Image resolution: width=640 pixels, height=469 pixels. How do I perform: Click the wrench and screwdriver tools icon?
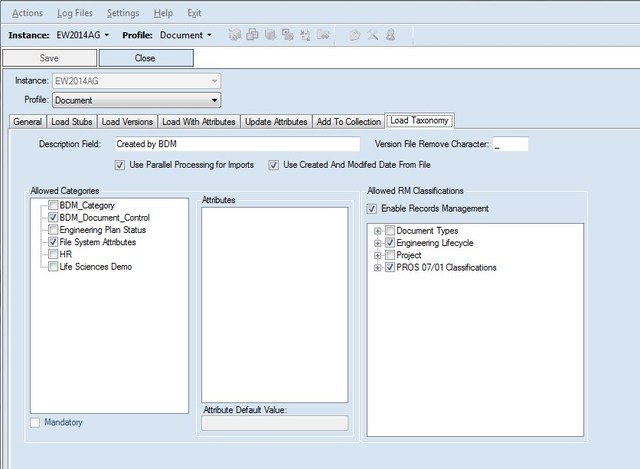(x=372, y=35)
